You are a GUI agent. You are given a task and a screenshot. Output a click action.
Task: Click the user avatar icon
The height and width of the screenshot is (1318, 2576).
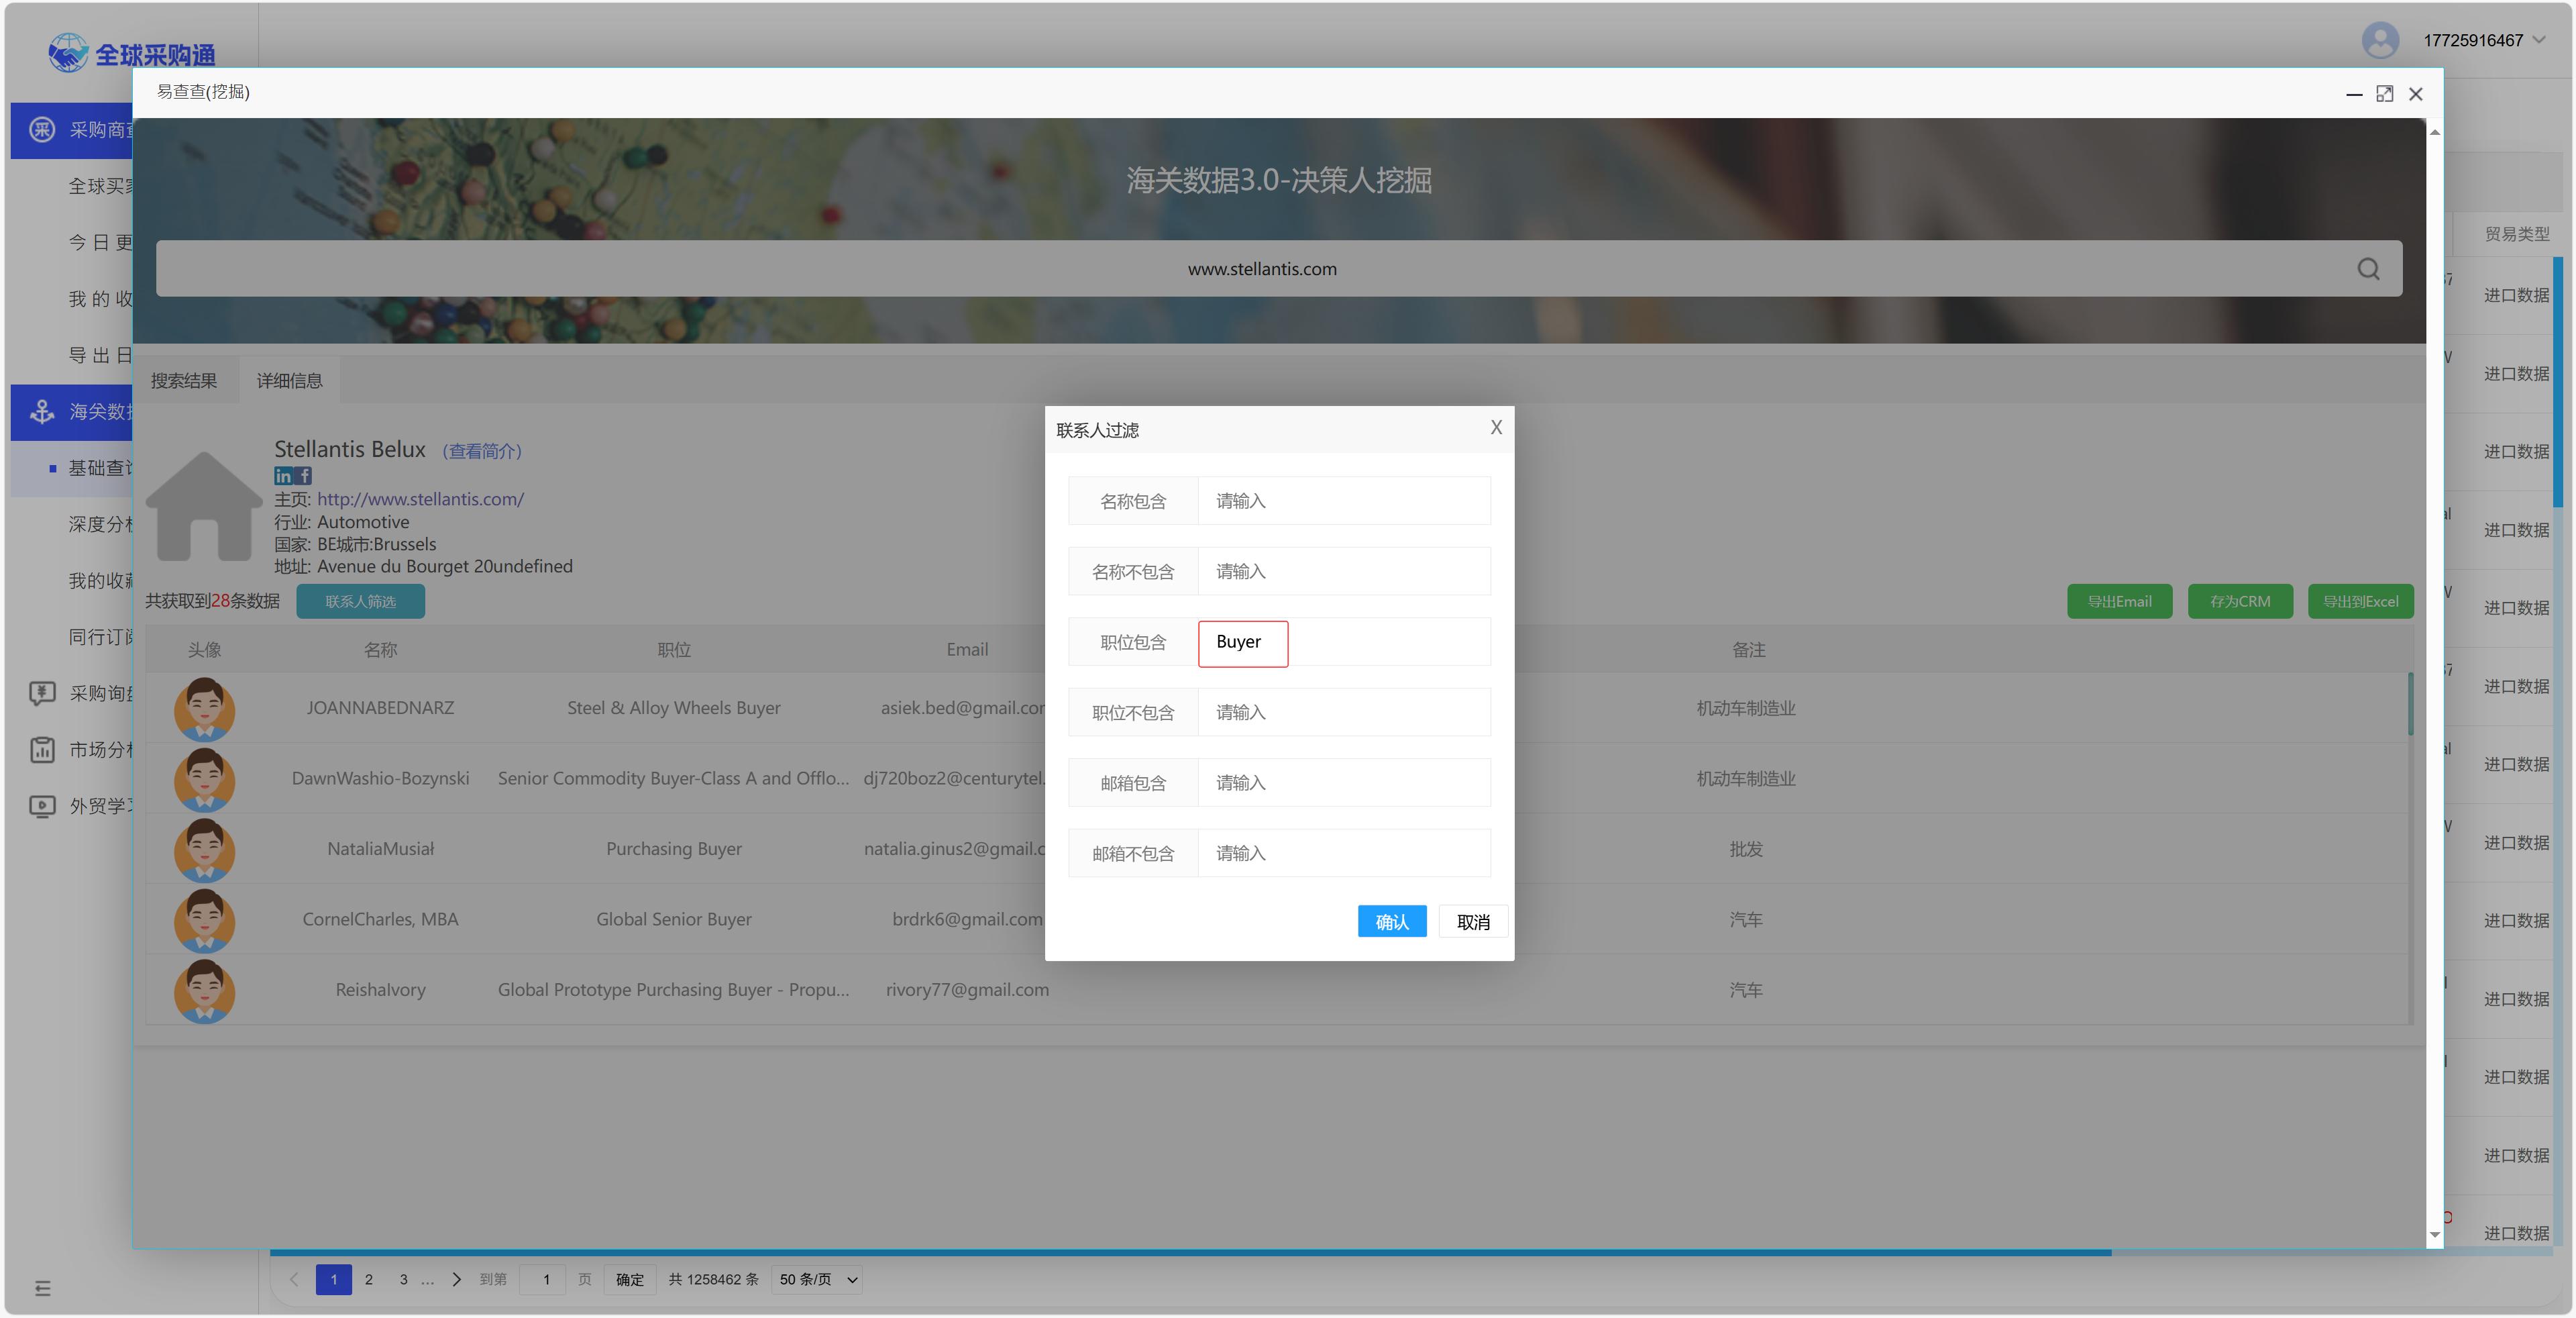(2380, 40)
